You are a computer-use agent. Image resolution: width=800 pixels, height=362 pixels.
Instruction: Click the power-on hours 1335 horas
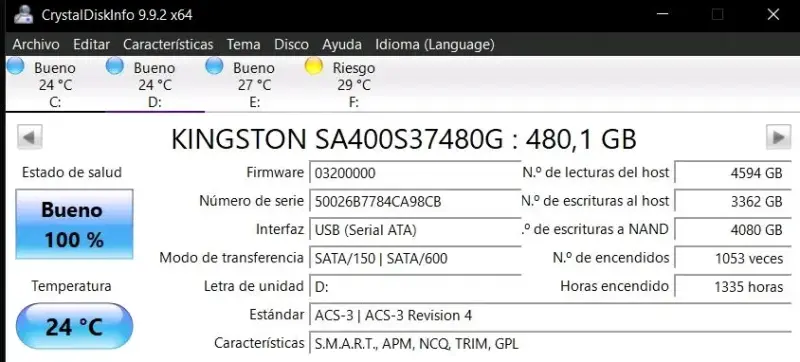tap(733, 287)
